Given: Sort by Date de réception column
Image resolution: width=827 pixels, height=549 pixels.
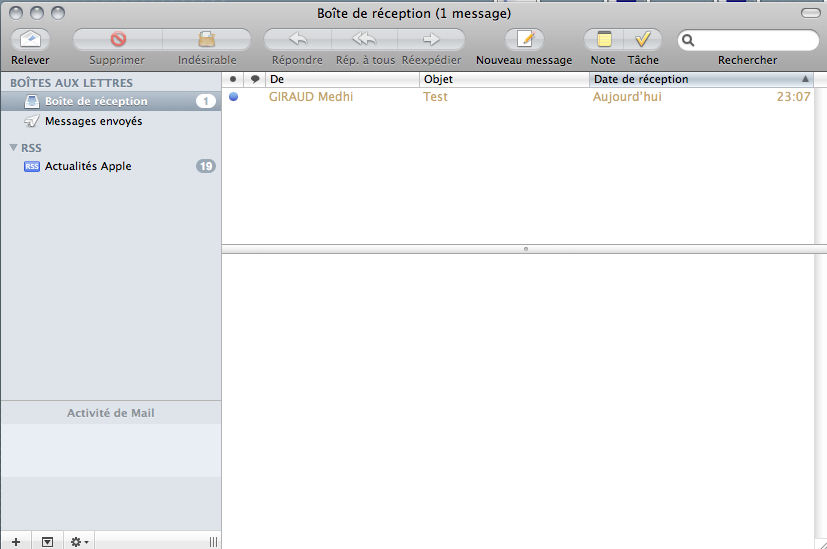Looking at the screenshot, I should click(690, 79).
